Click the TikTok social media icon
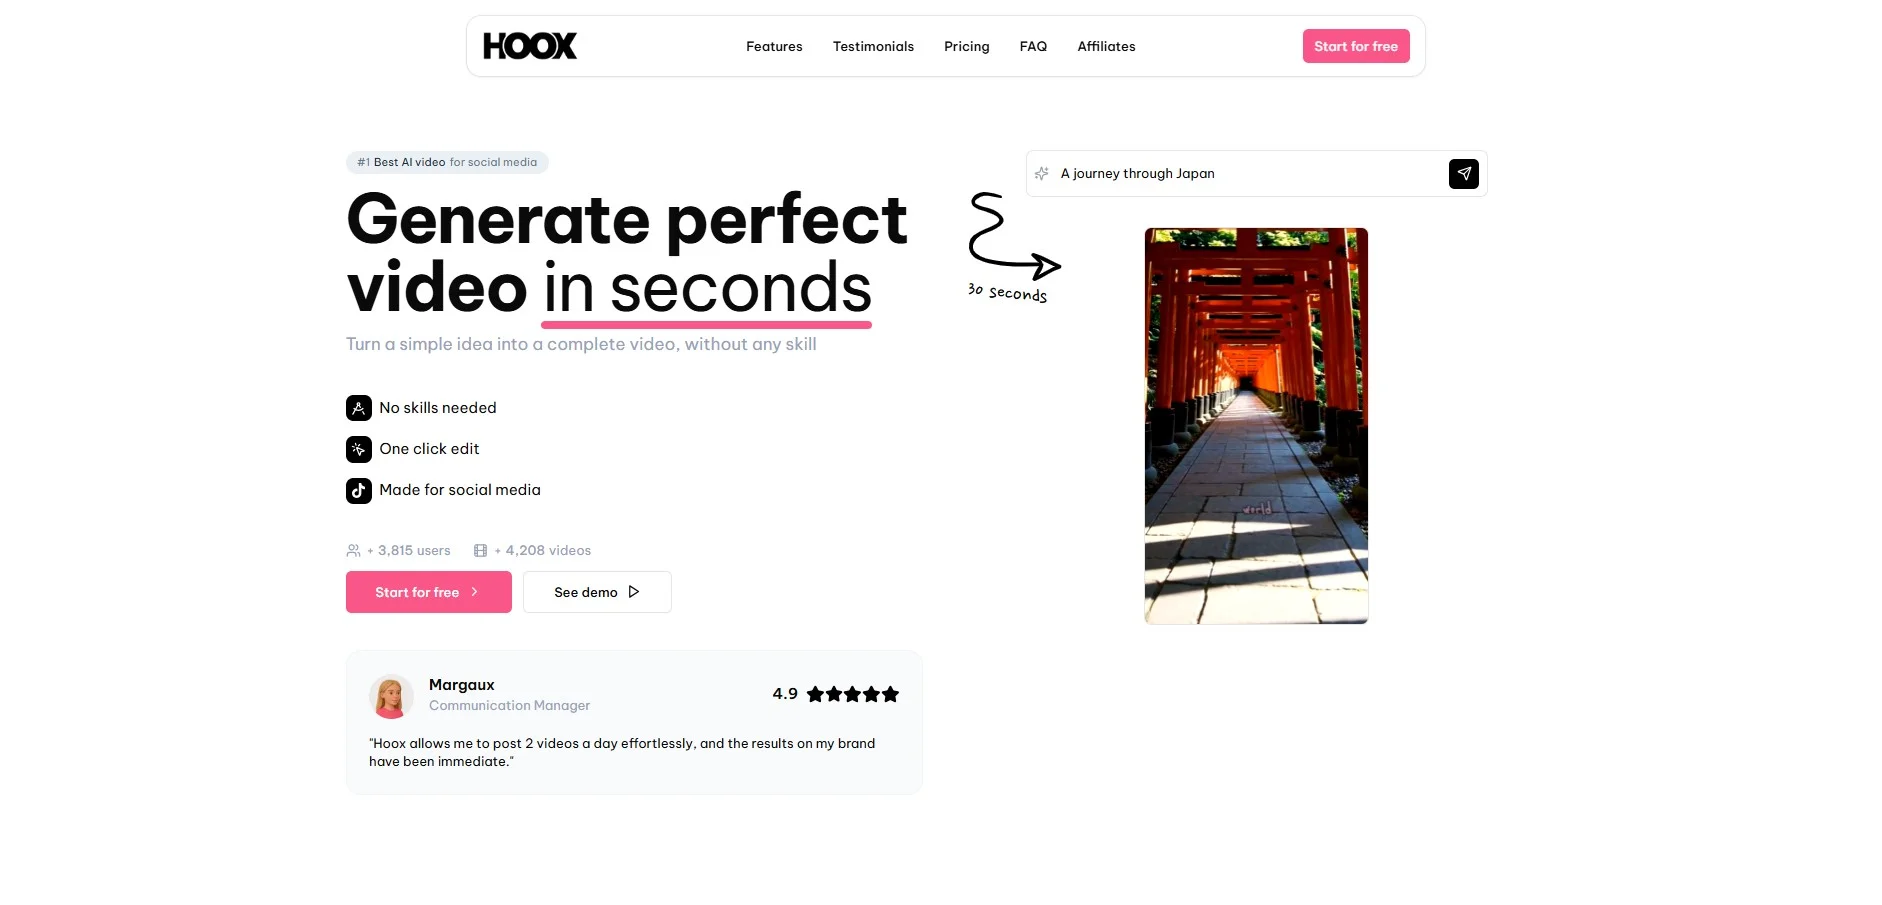 [359, 490]
